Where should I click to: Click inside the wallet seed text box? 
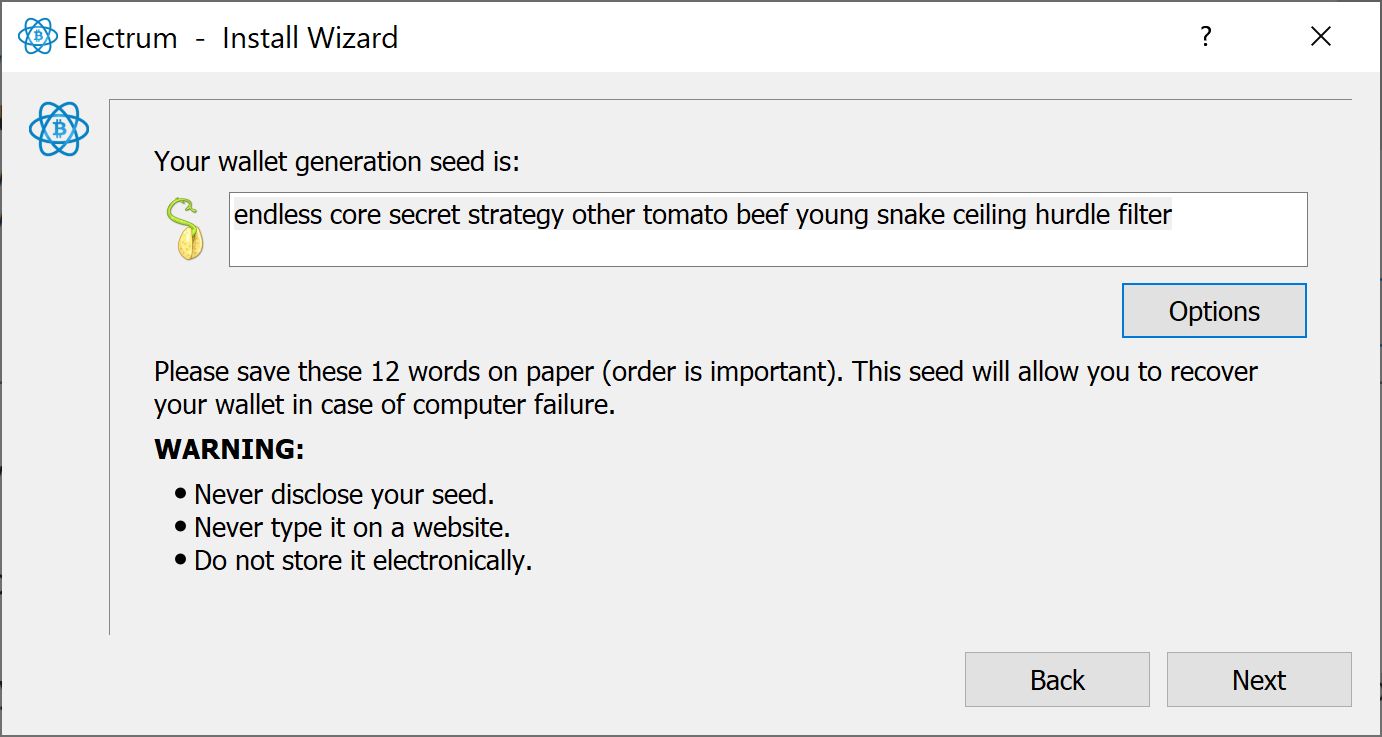(x=767, y=244)
